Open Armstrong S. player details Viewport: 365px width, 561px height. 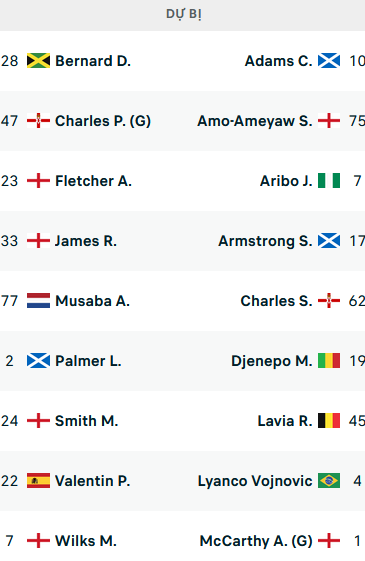(265, 241)
